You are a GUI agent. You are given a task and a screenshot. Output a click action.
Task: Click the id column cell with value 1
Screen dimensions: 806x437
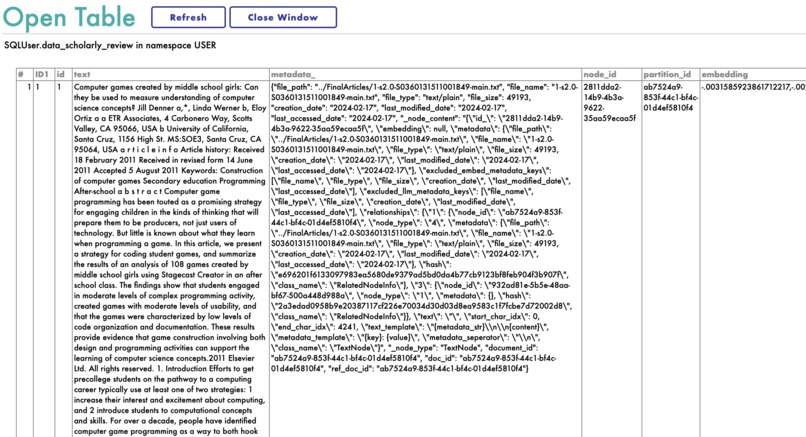tap(63, 259)
